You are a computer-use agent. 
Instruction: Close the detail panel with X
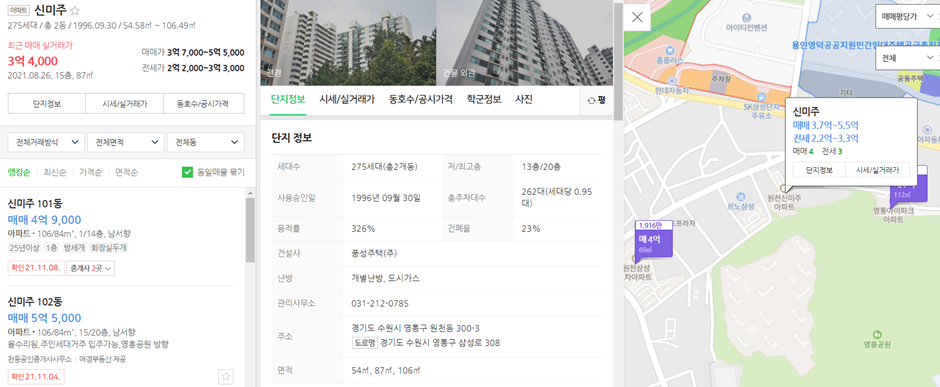(x=637, y=17)
